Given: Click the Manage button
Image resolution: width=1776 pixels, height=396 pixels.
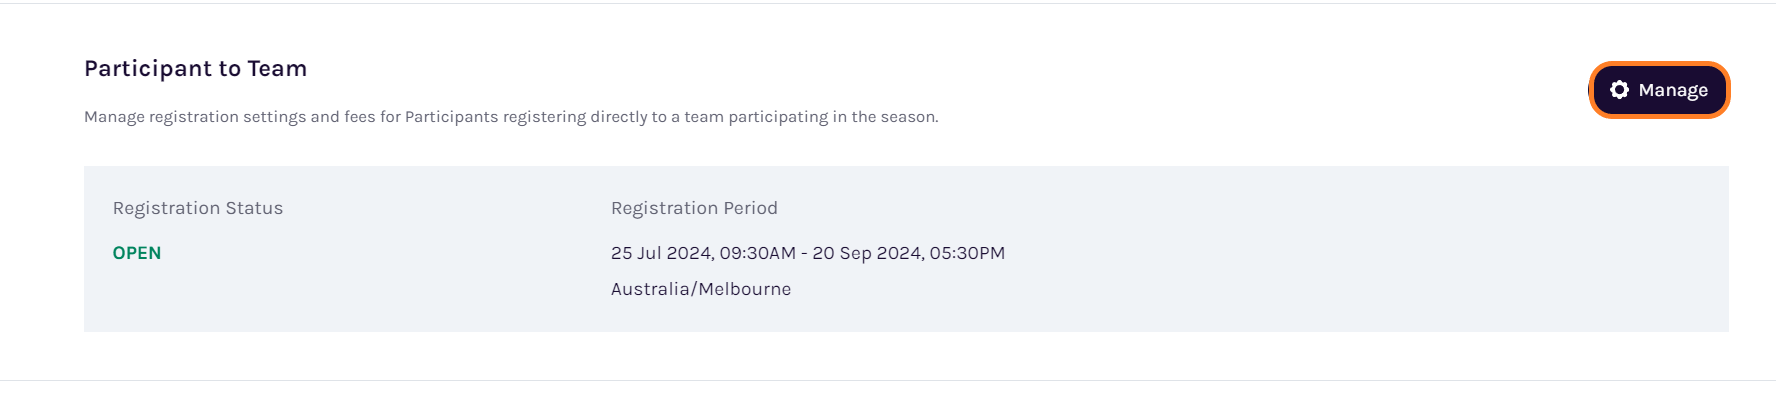Looking at the screenshot, I should [x=1659, y=90].
